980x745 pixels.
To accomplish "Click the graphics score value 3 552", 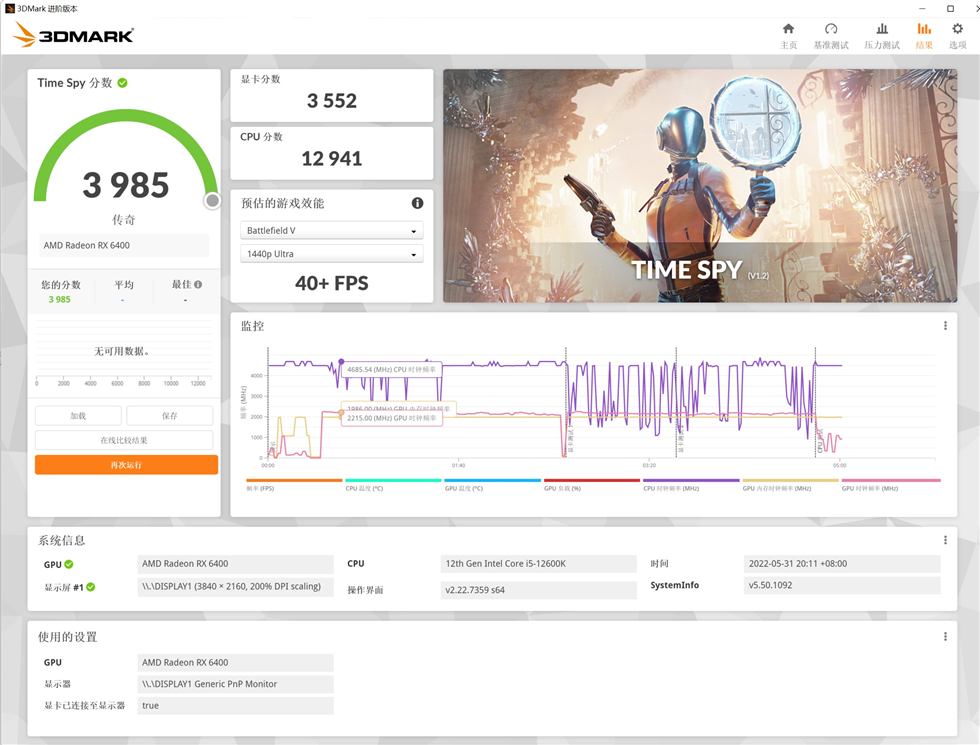I will tap(332, 101).
